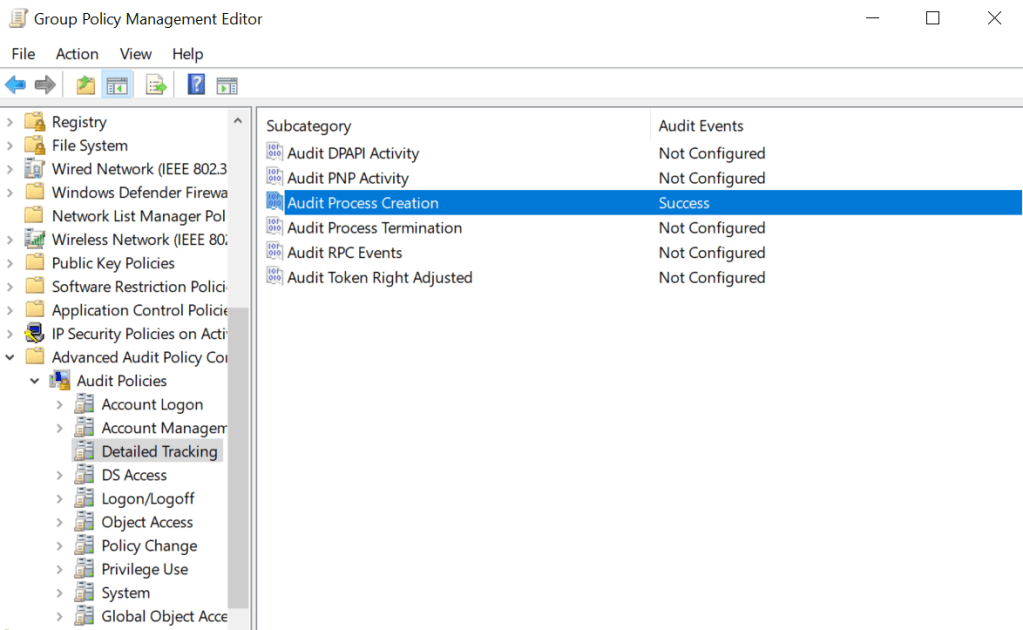Select Audit Token Right Adjusted entry

379,278
